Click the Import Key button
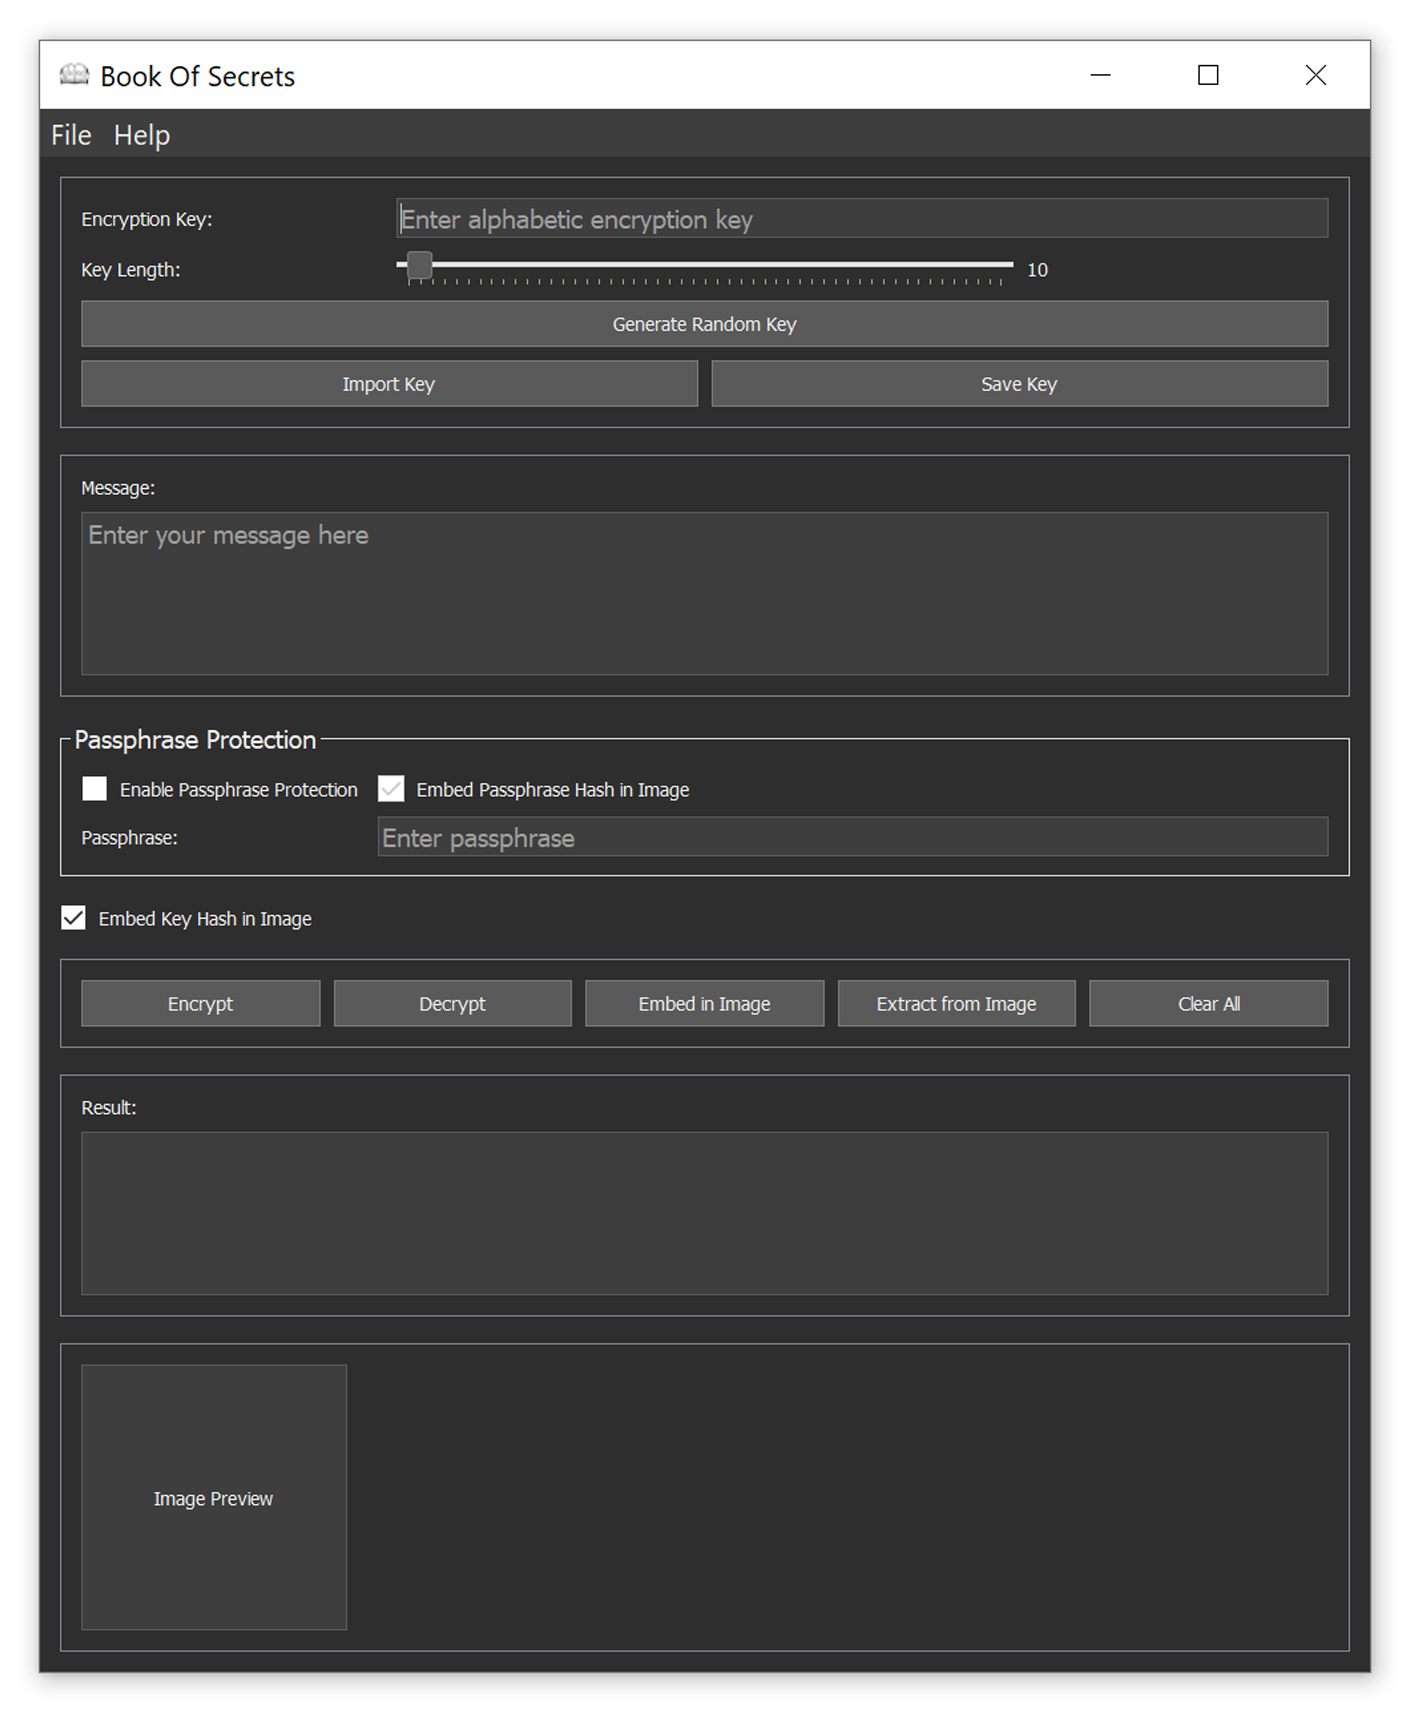 tap(389, 384)
